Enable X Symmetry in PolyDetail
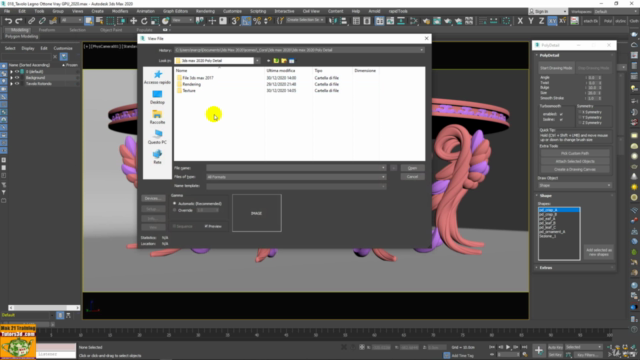640x360 pixels. [x=580, y=112]
